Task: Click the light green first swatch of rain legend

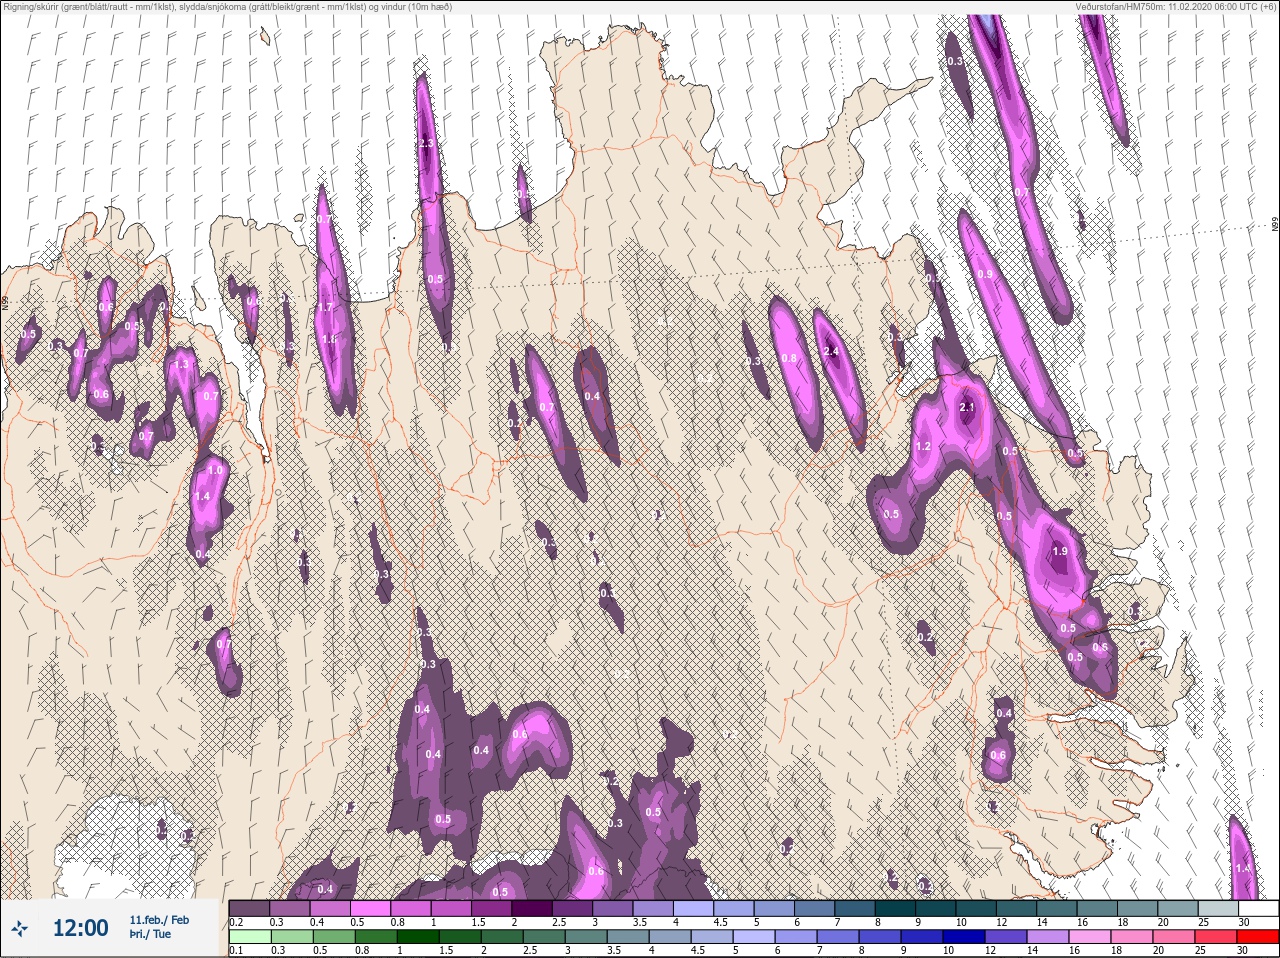Action: tap(249, 937)
